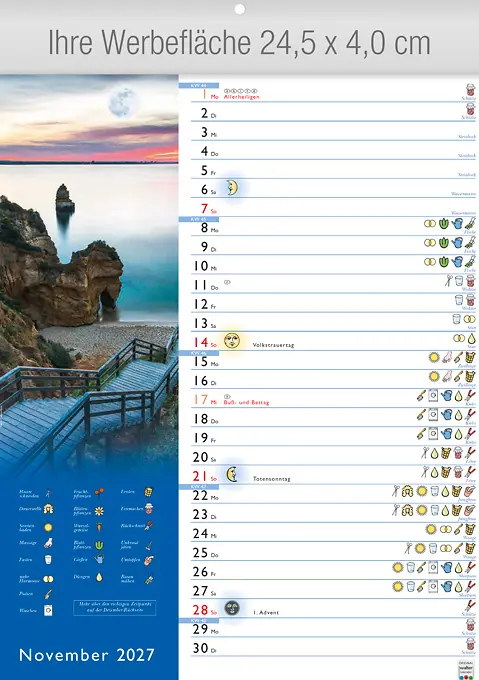Click the 1. Advent label on day 28
The image size is (479, 680).
(x=266, y=612)
